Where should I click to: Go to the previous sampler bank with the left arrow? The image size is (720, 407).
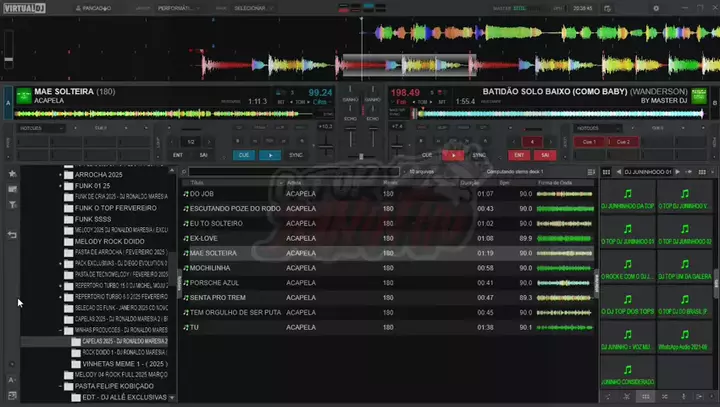619,172
